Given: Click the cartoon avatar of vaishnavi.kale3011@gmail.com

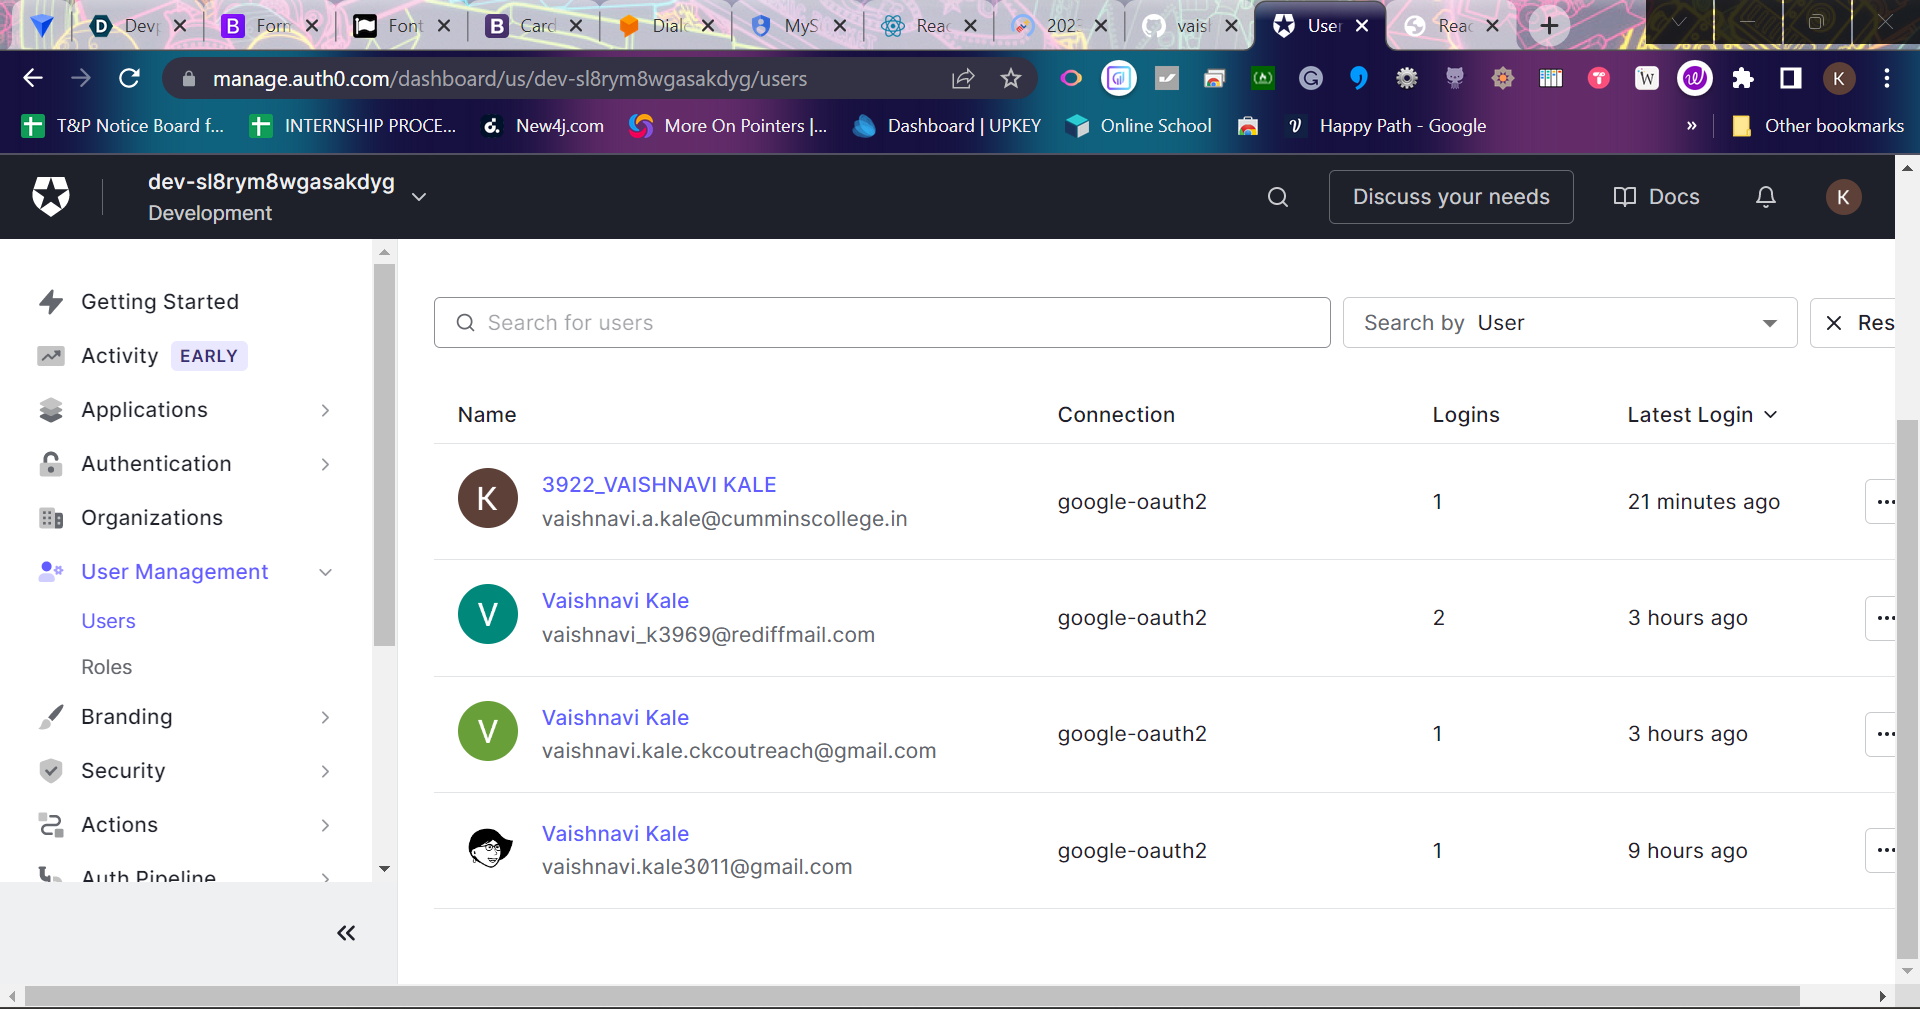Looking at the screenshot, I should [489, 849].
